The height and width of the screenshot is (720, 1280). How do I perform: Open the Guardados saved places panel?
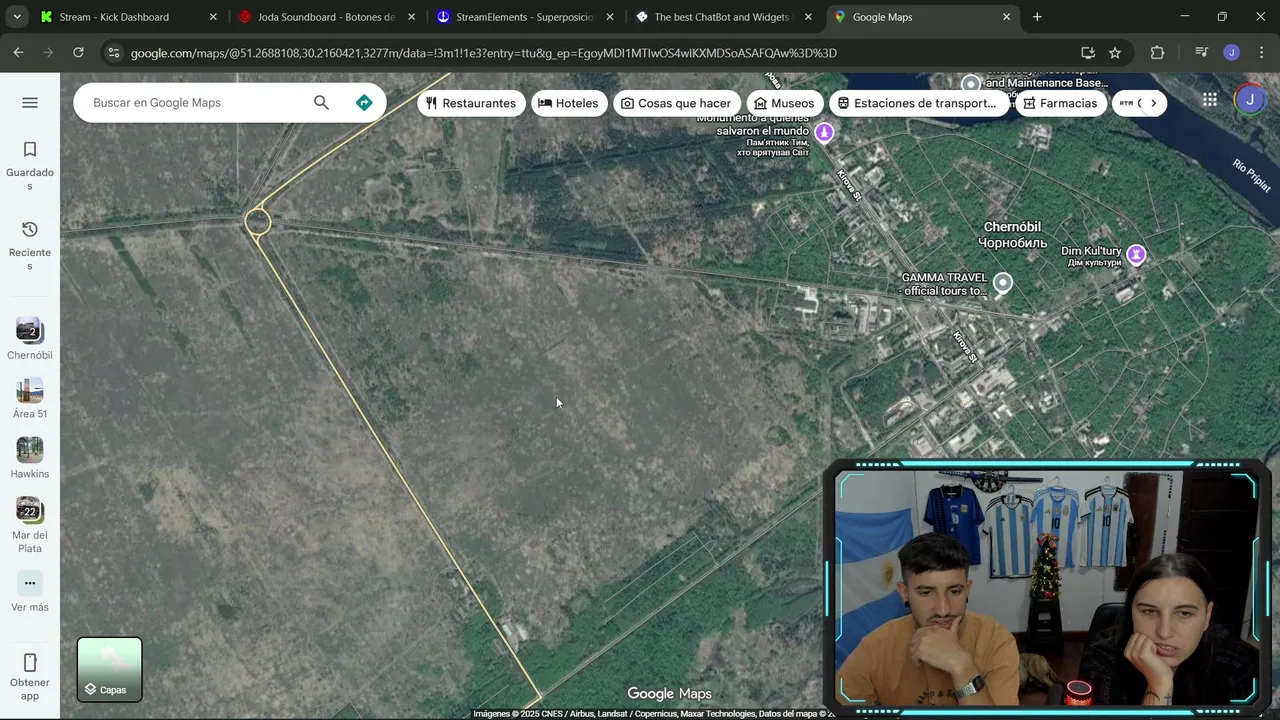pyautogui.click(x=30, y=165)
